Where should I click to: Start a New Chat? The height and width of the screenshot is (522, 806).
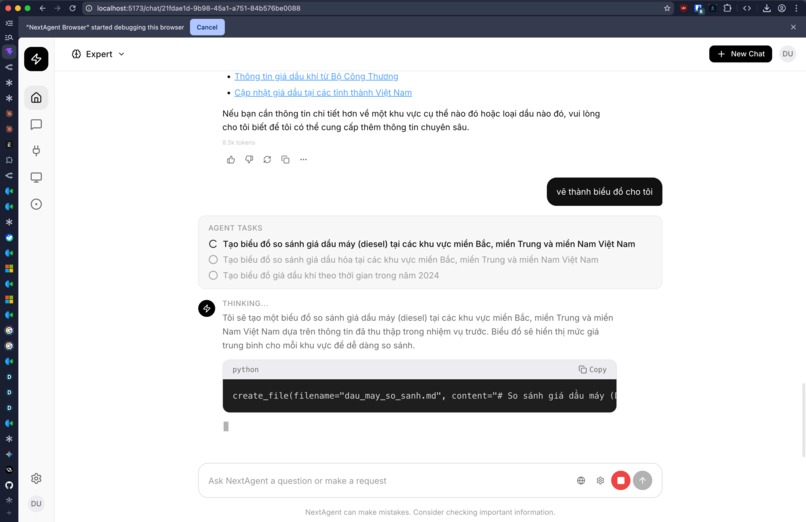(740, 54)
